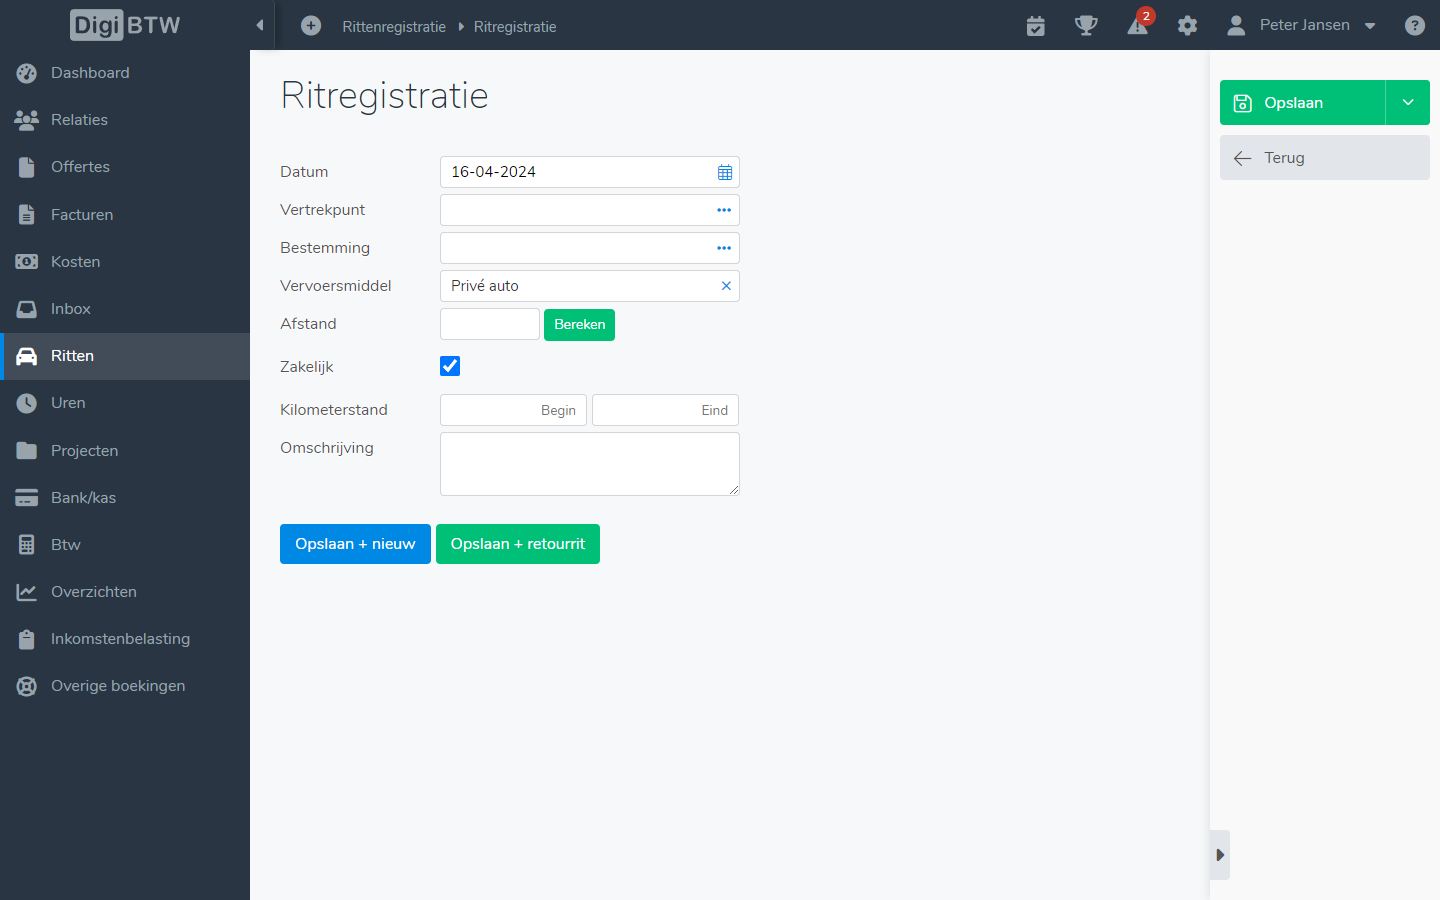This screenshot has height=900, width=1440.
Task: Click Offertes document icon
Action: [27, 167]
